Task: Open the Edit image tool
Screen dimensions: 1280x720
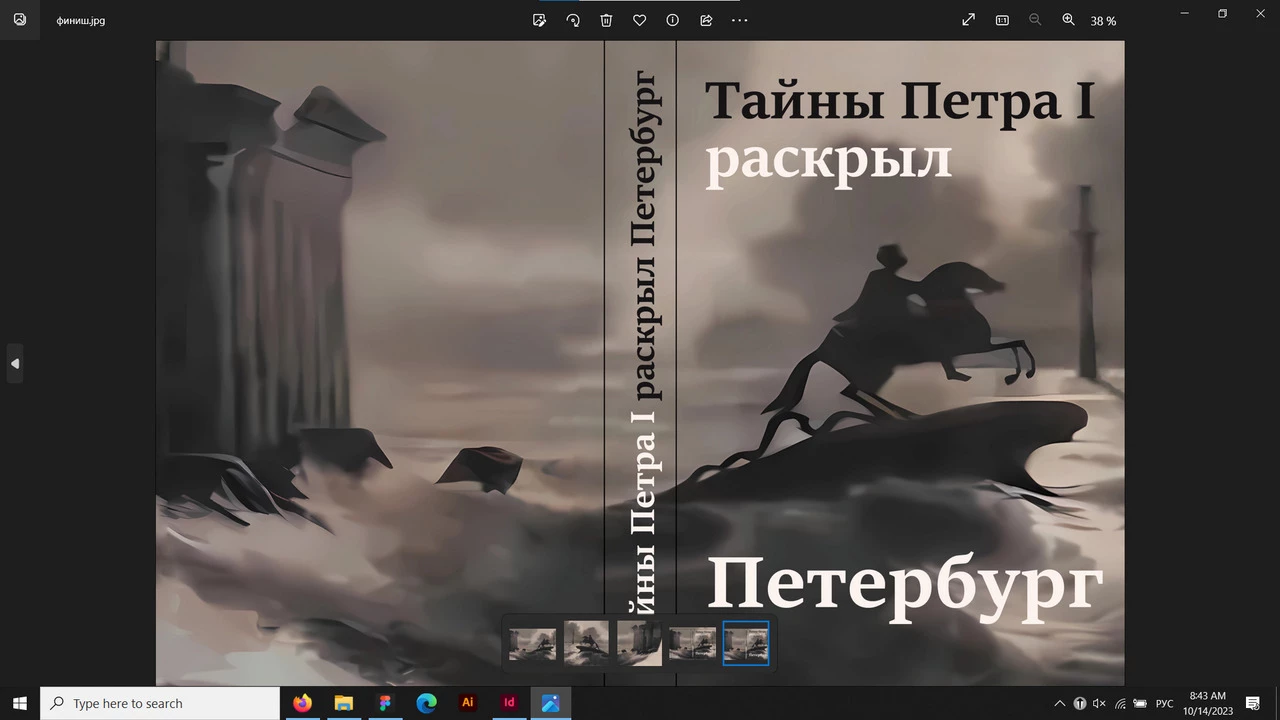Action: [x=540, y=20]
